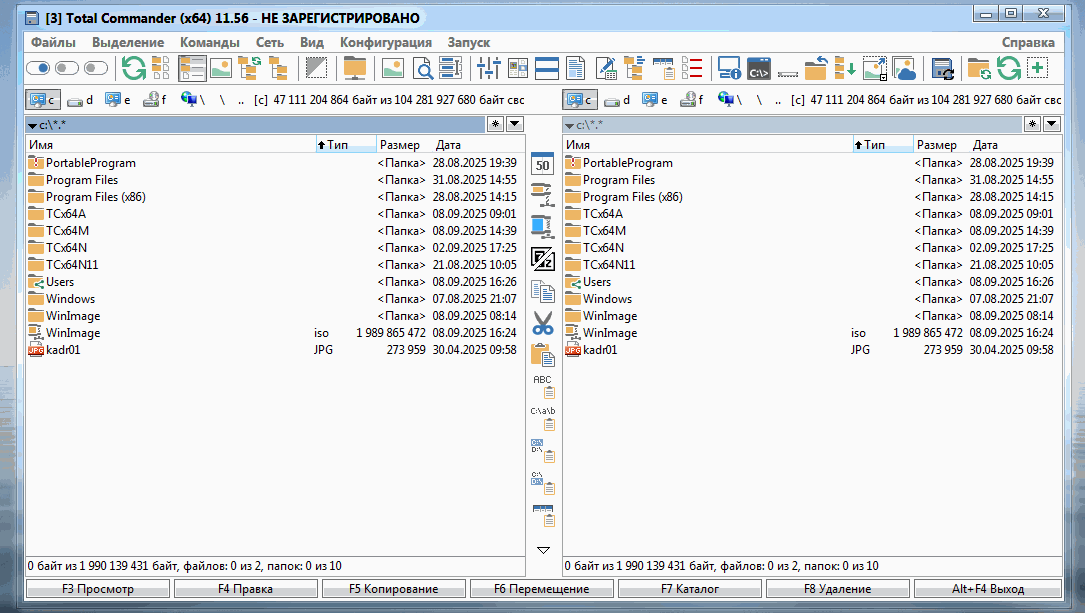
Task: Open the Конфигурация menu
Action: tap(385, 42)
